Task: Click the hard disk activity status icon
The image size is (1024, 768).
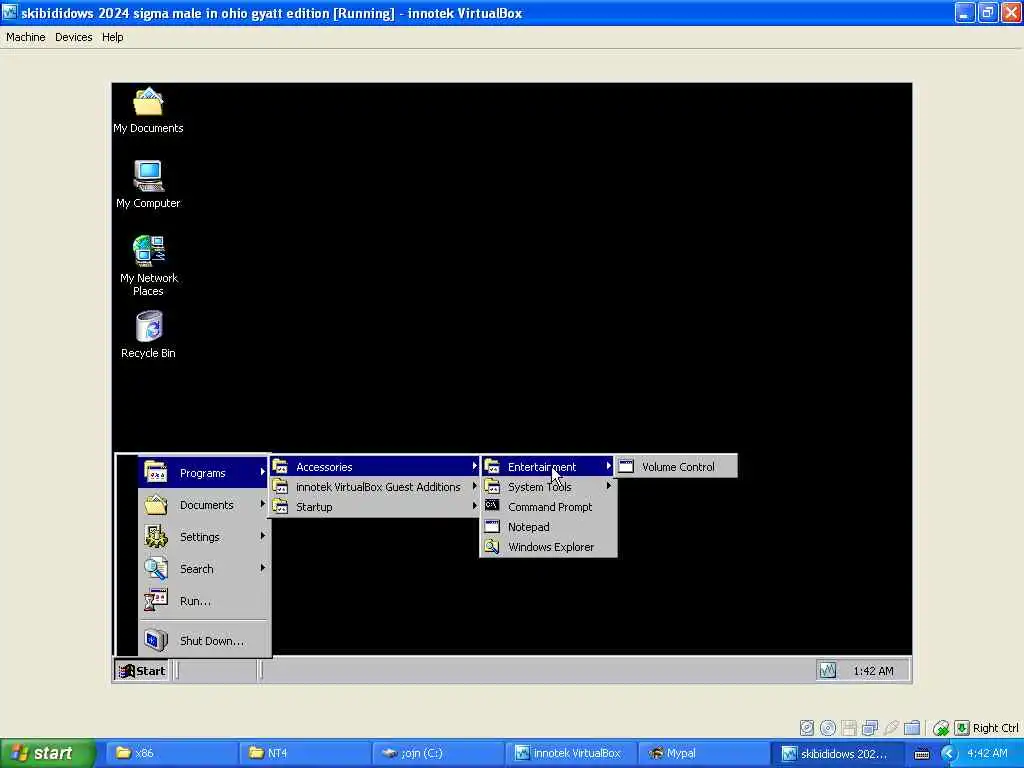Action: coord(807,728)
